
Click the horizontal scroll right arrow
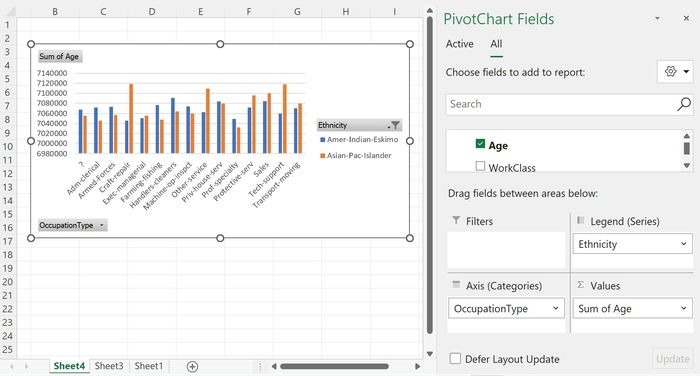point(417,367)
